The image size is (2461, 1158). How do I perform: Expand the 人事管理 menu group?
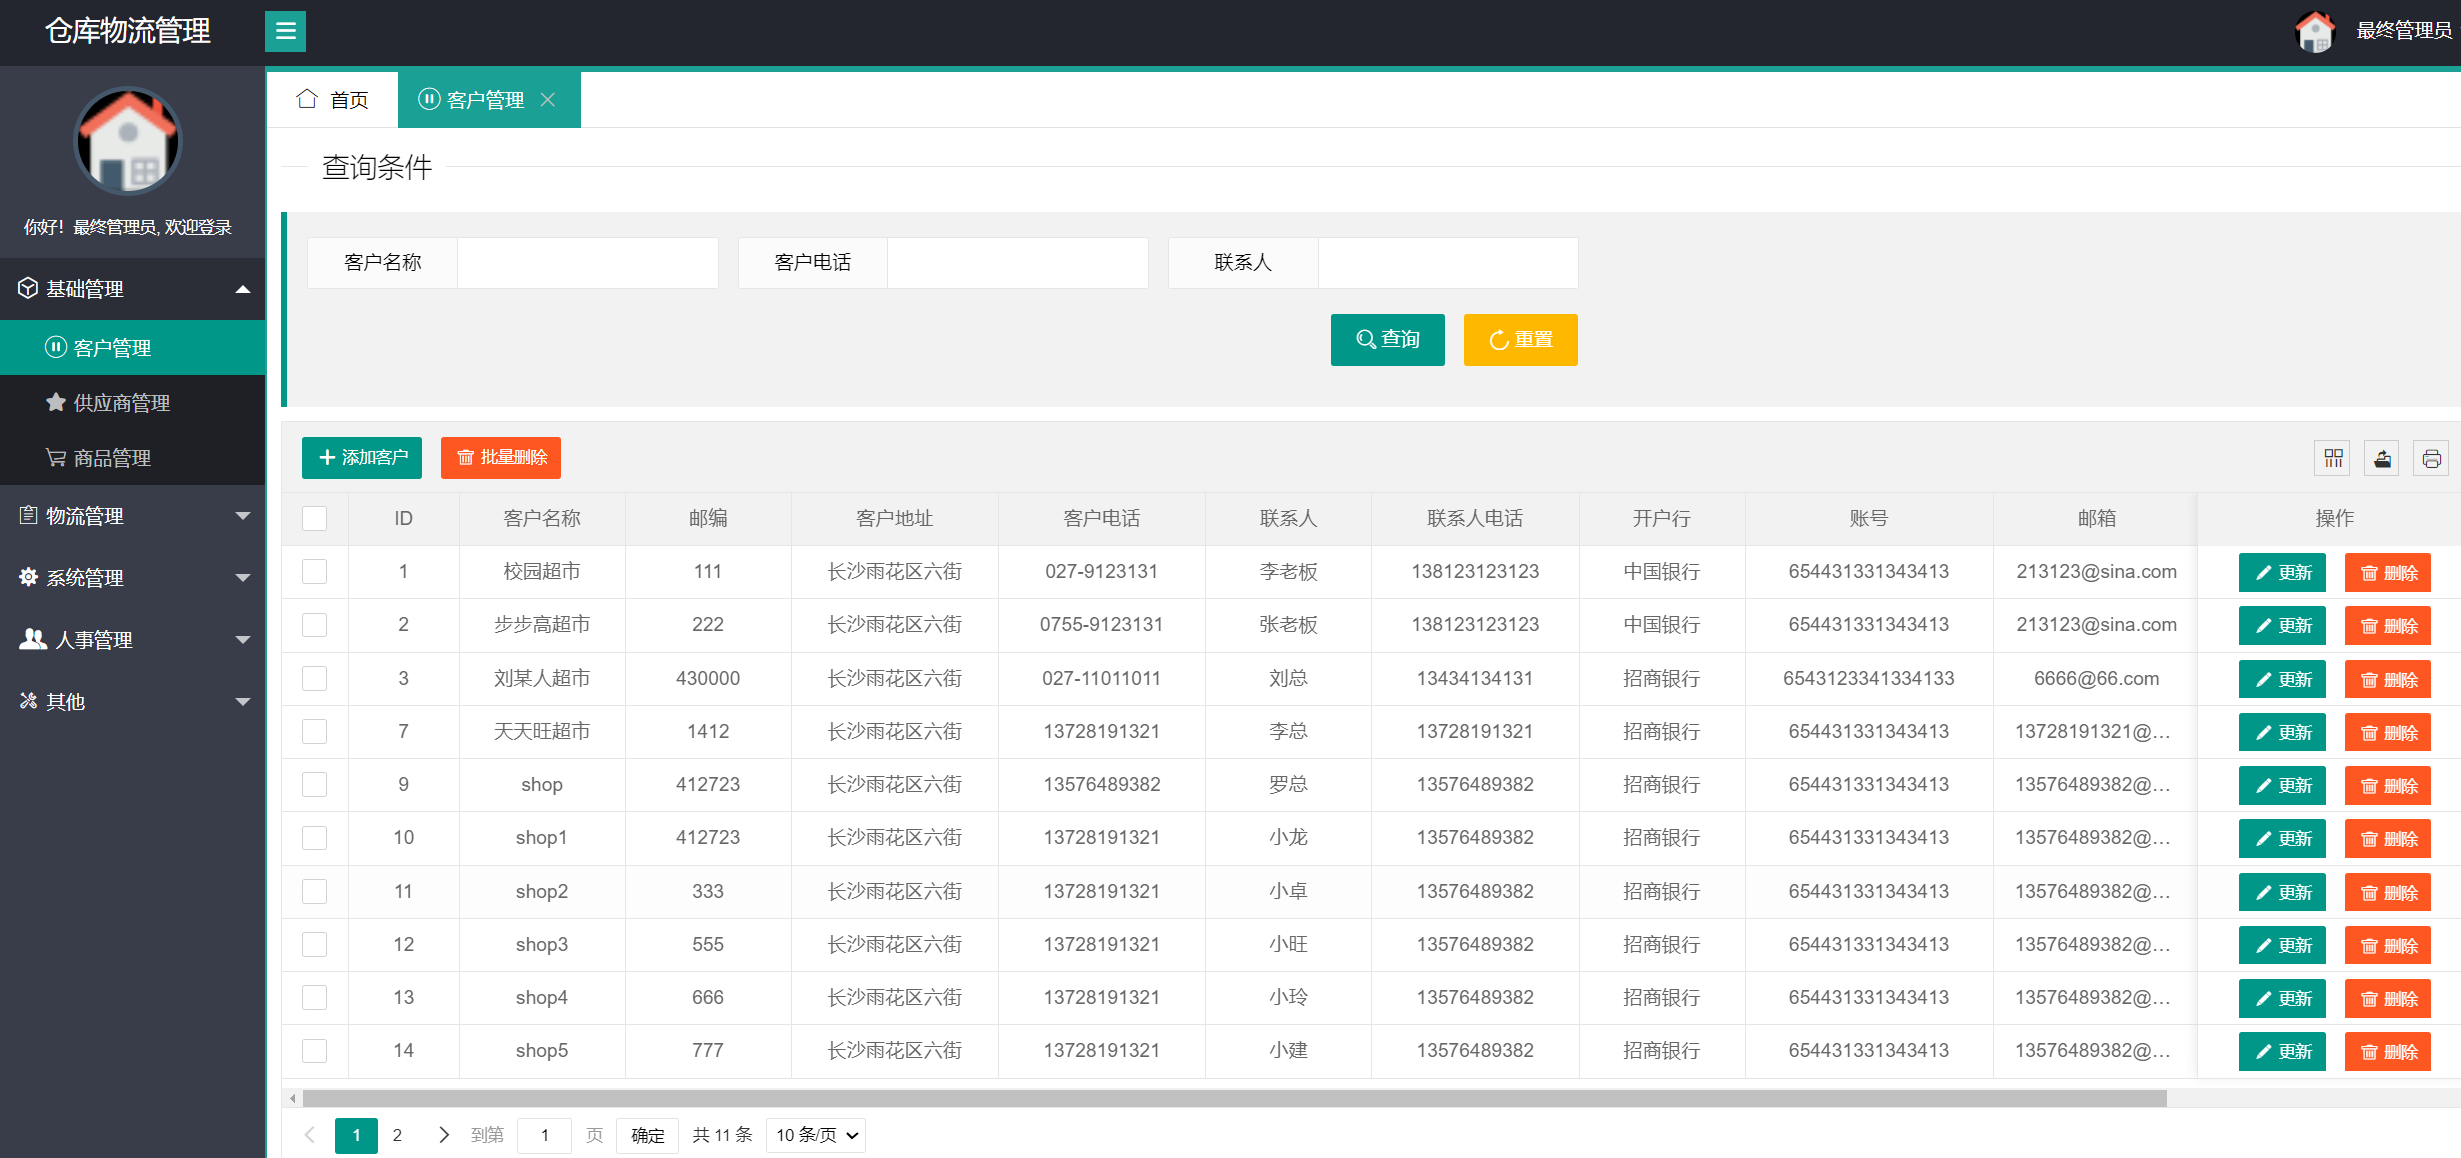coord(133,640)
